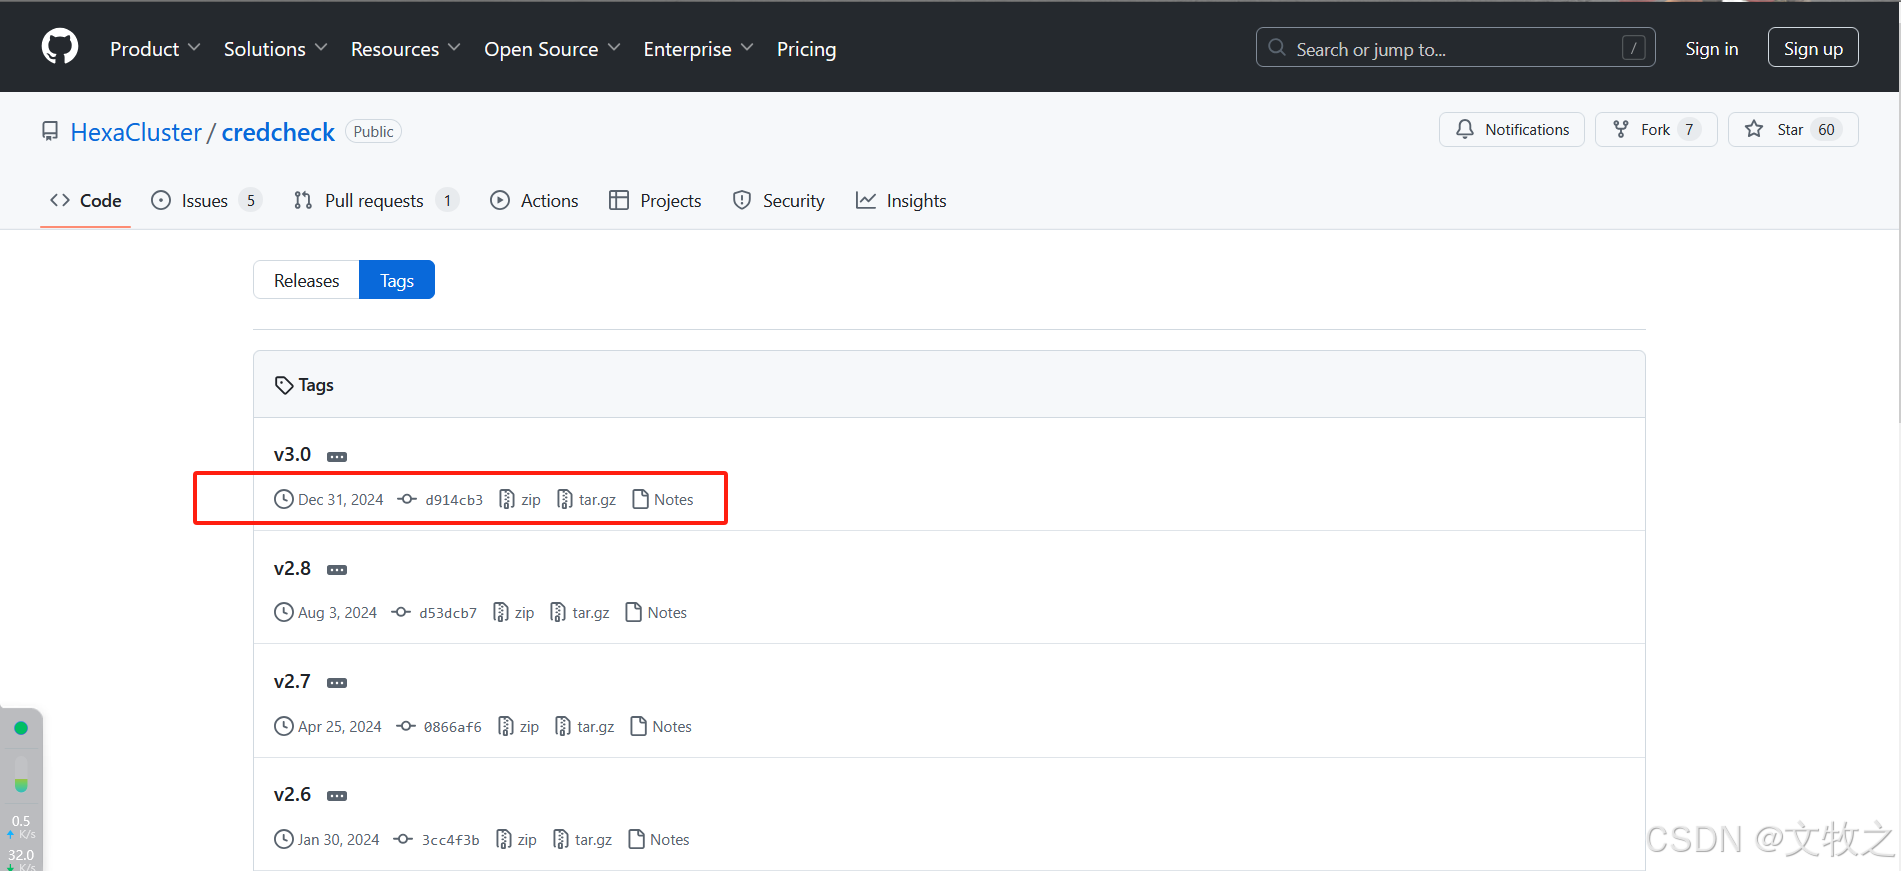Switch to the Pull requests tab
This screenshot has width=1901, height=871.
[x=376, y=201]
